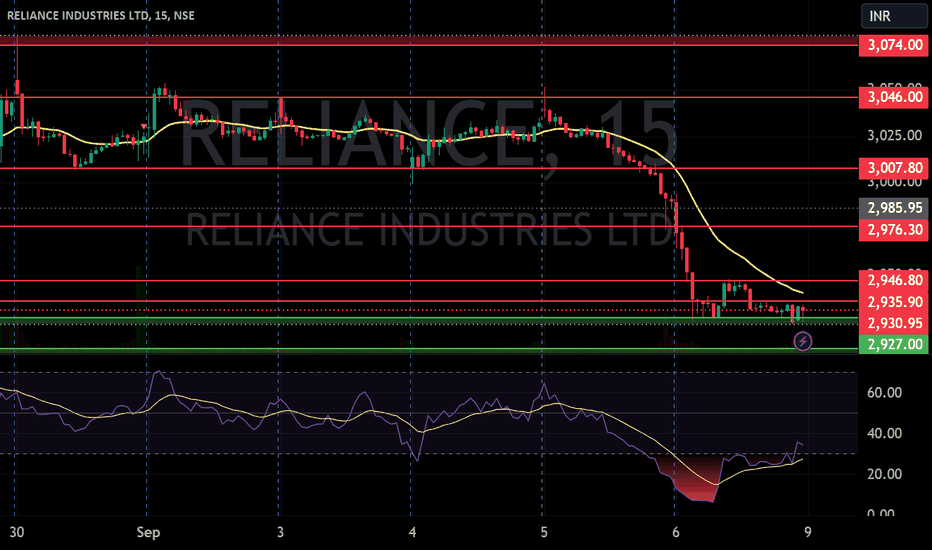Click the RELIANCE INDUSTRIES LTD, 15, NSE title

100,15
